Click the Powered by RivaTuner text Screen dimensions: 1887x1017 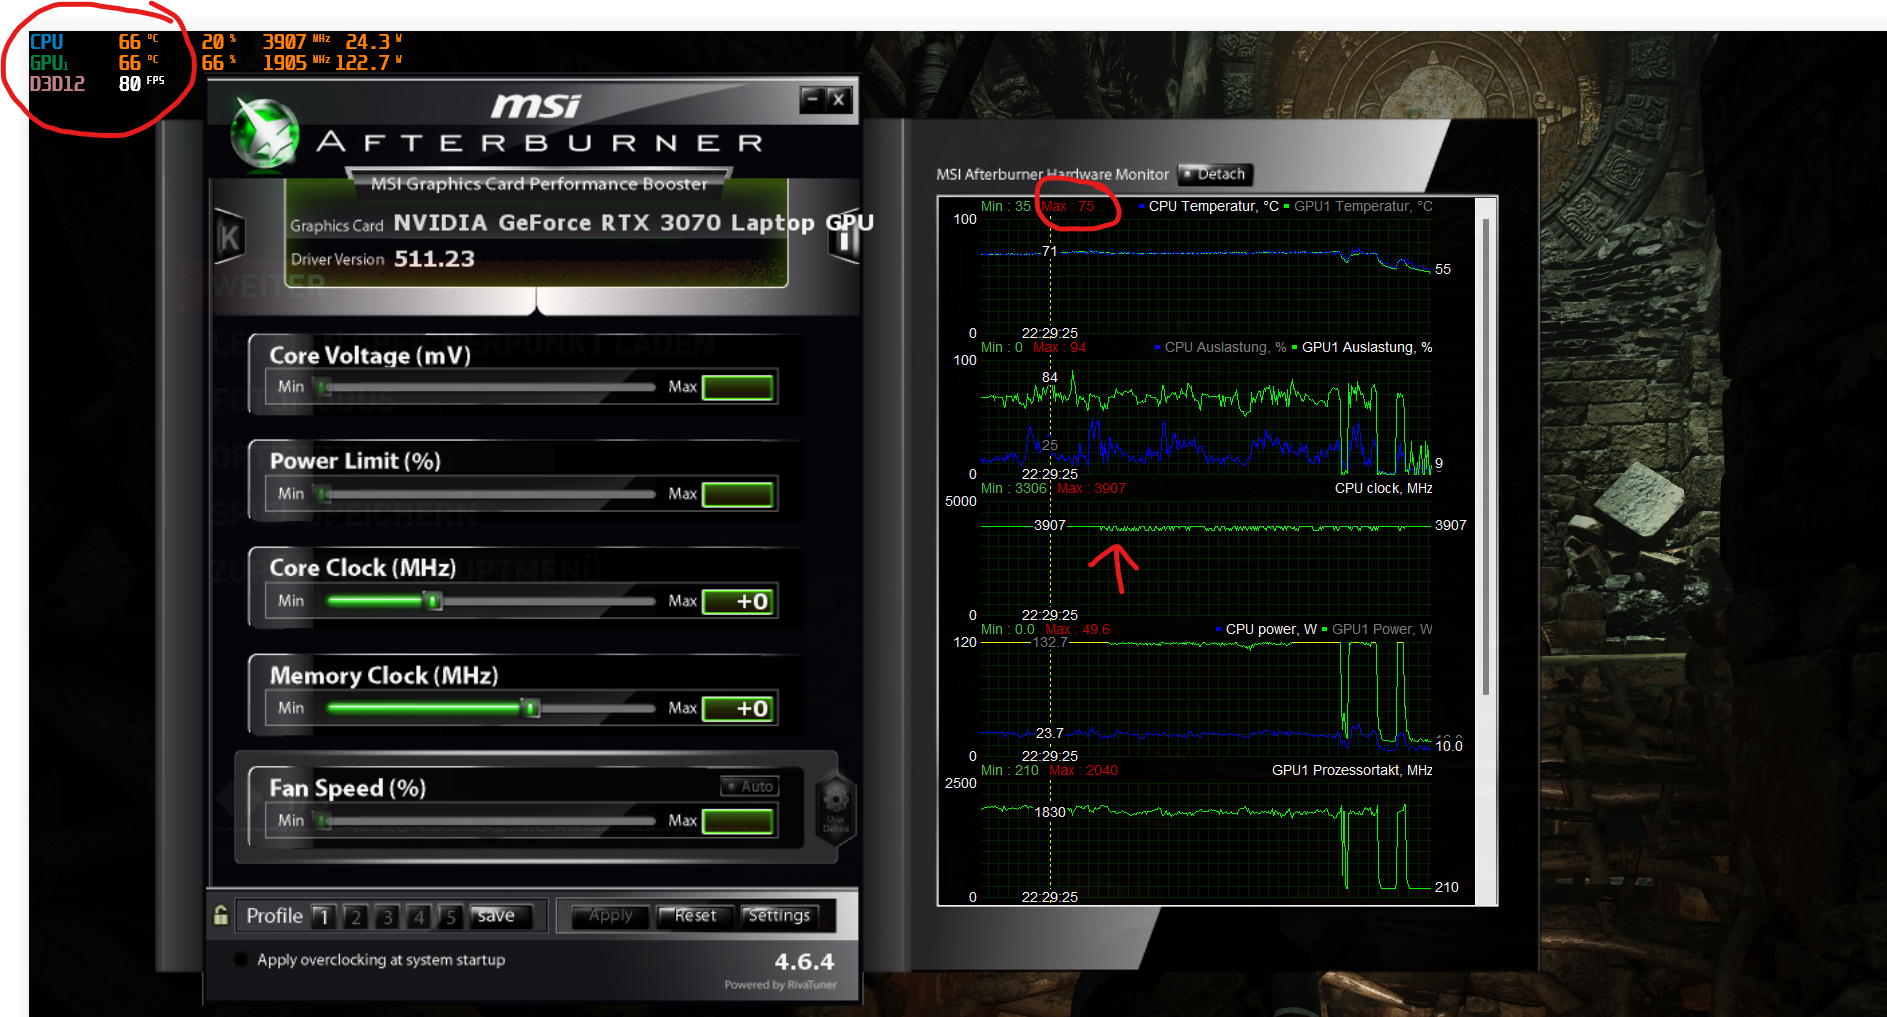[780, 985]
